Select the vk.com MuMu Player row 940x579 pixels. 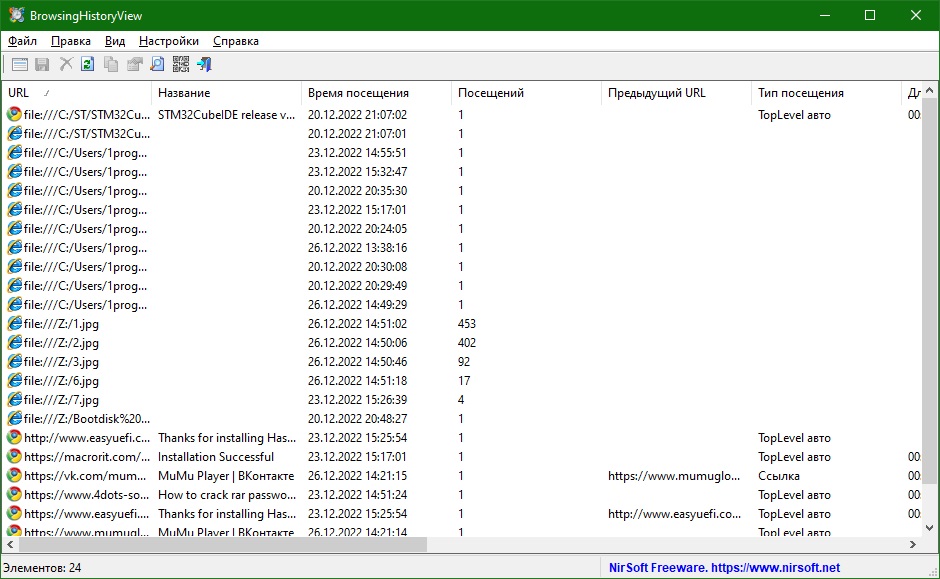tap(462, 476)
